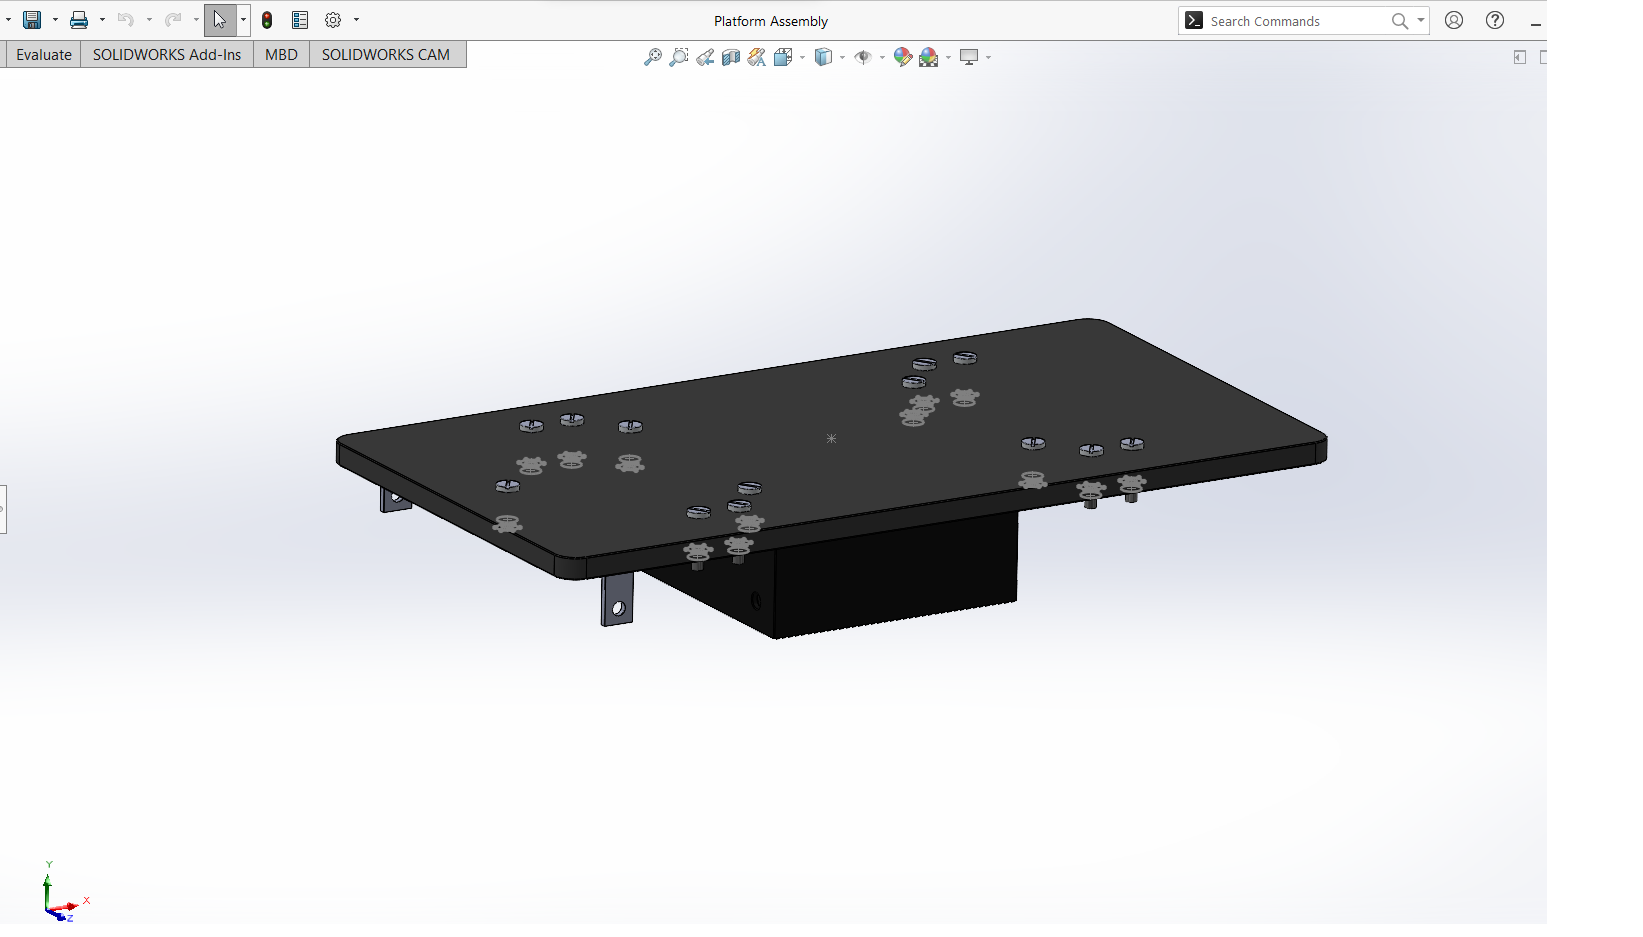Click the Zoom to Fit icon

click(653, 57)
